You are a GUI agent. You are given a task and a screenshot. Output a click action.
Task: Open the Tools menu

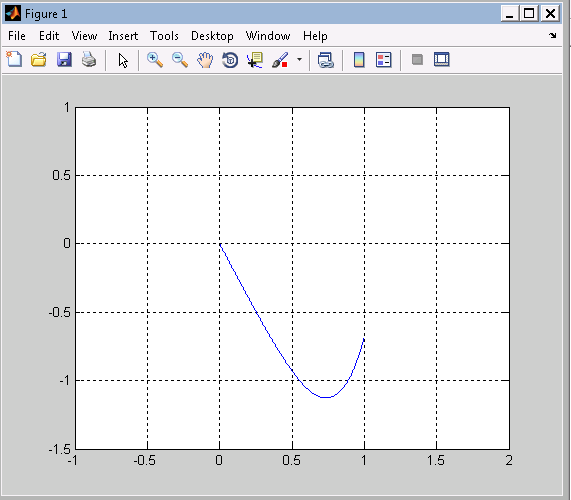coord(164,36)
